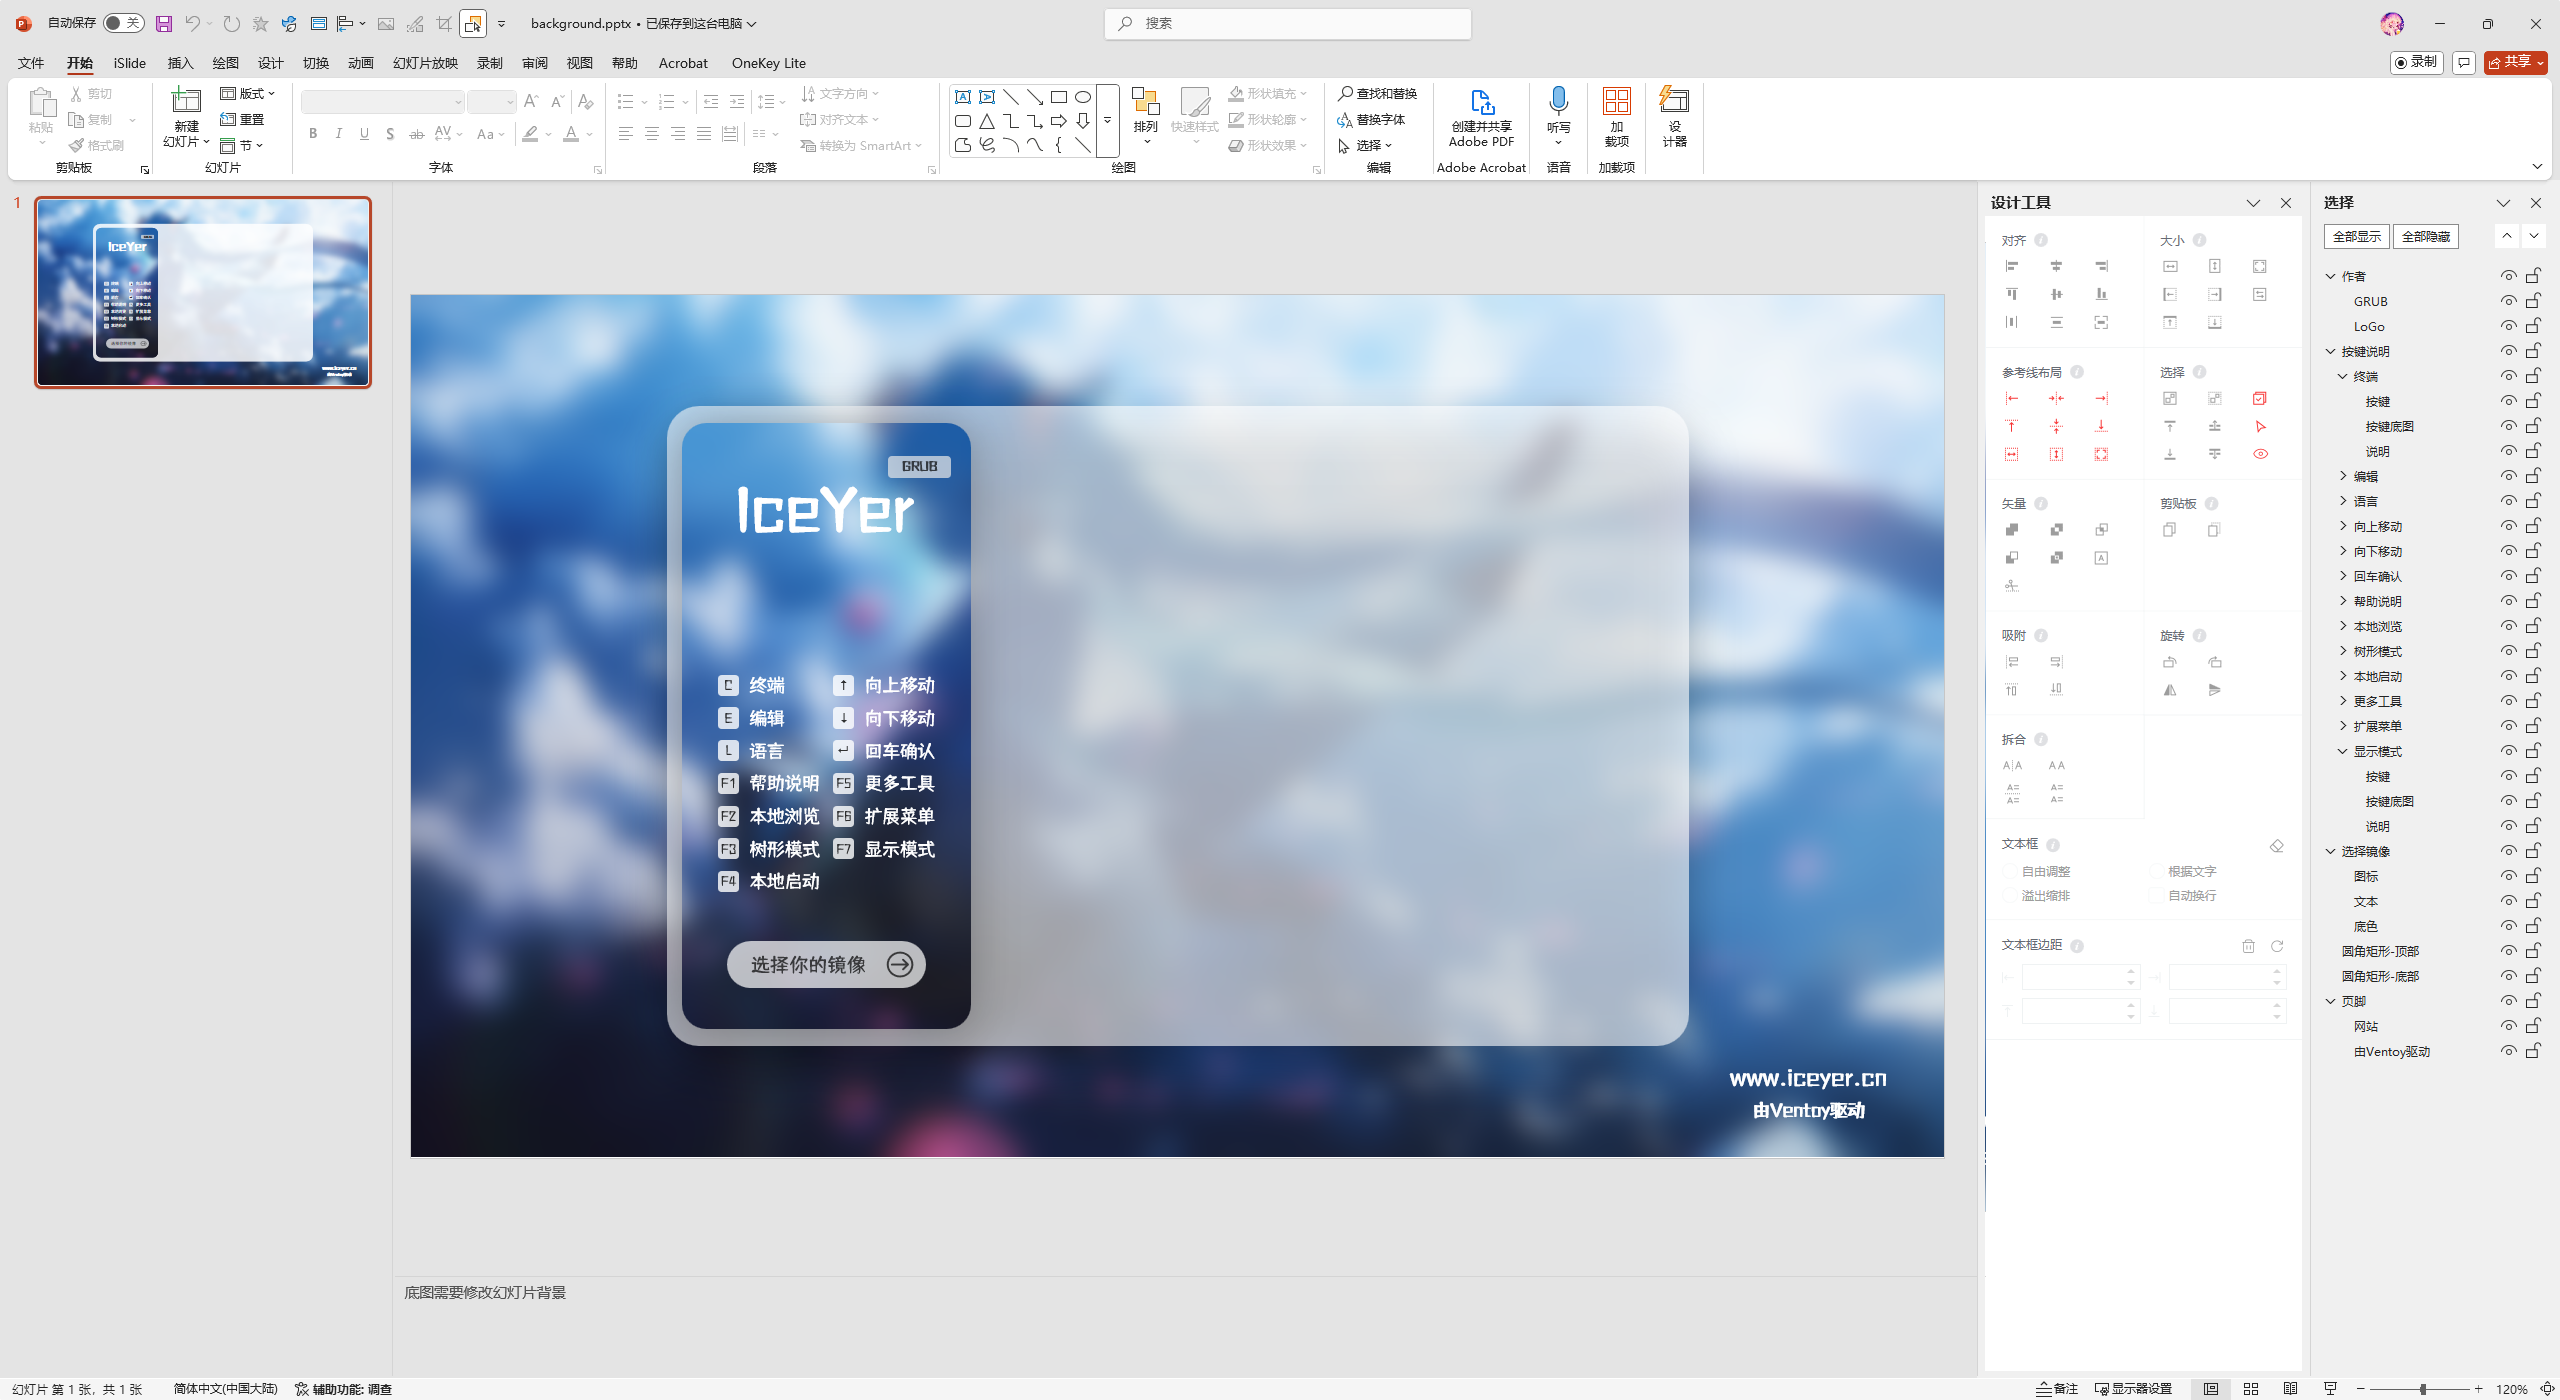Click the fit slide to window icon
The width and height of the screenshot is (2560, 1400).
coord(2547,1389)
